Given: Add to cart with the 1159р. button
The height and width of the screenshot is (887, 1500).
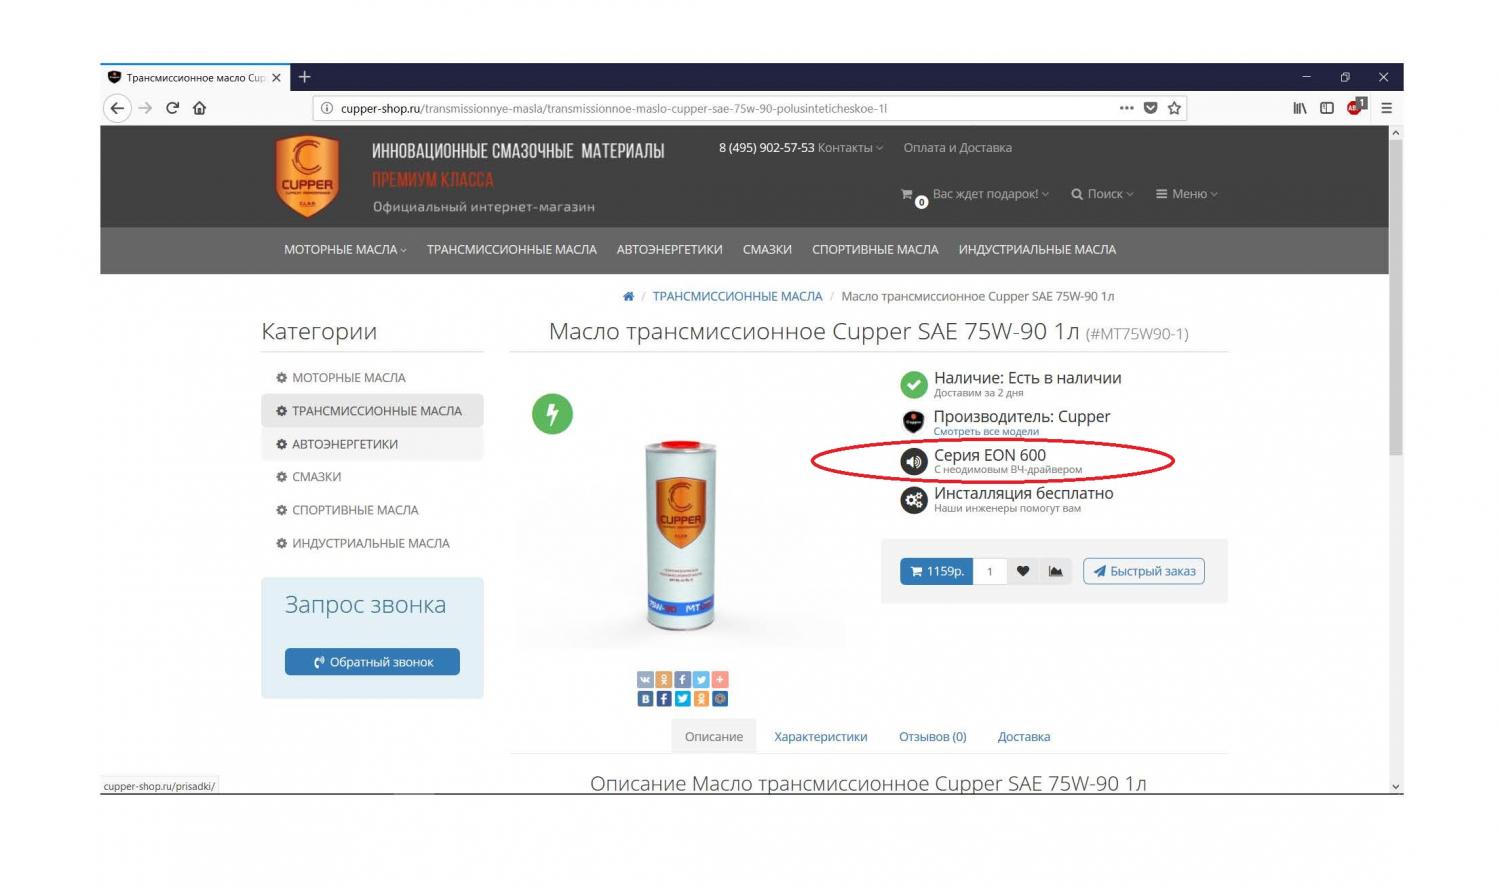Looking at the screenshot, I should (x=936, y=571).
